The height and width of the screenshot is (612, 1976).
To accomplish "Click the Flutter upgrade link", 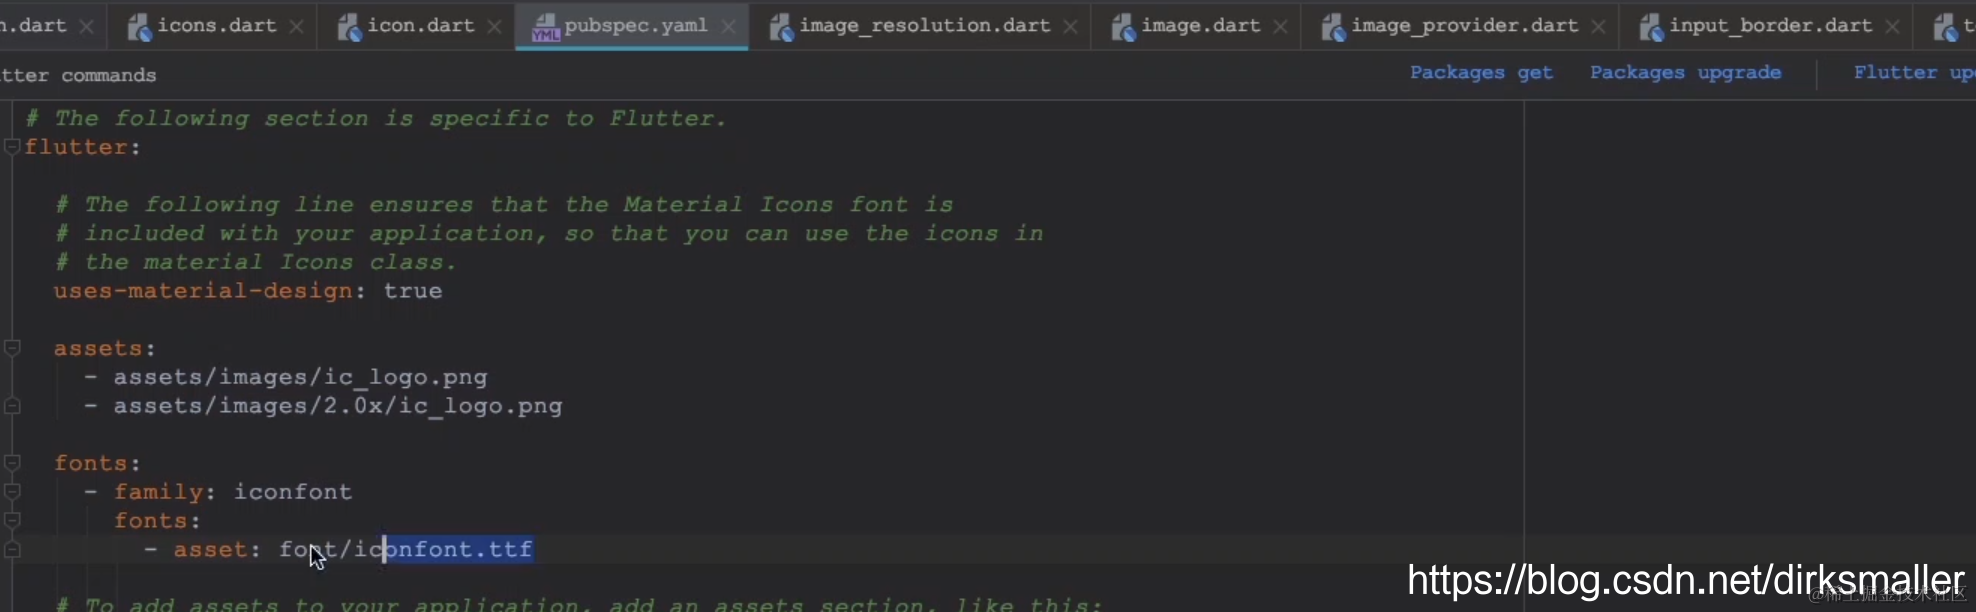I will click(x=1914, y=73).
